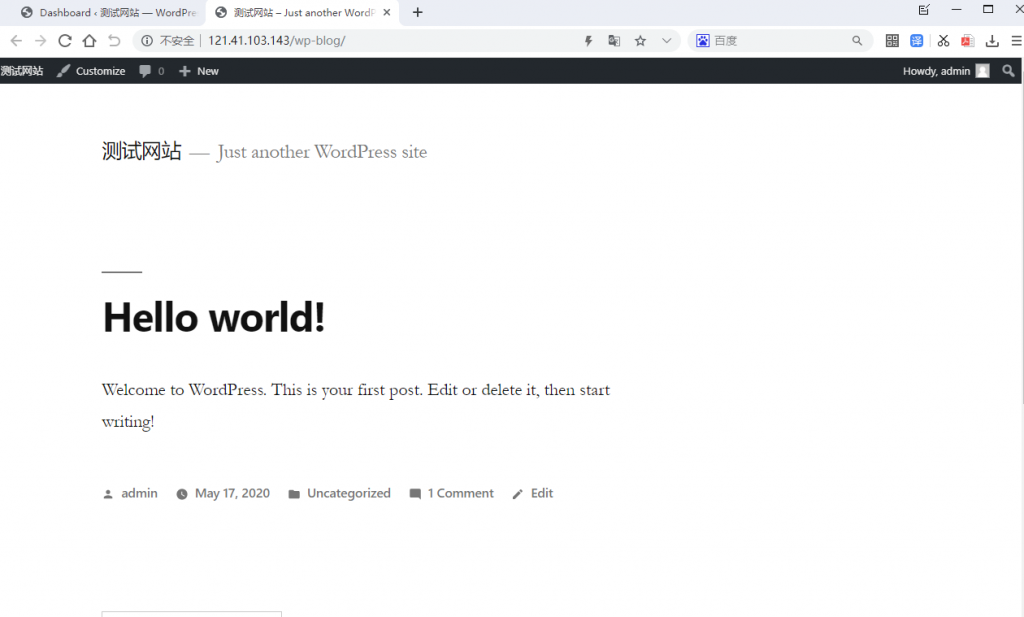Screen dimensions: 1024x617
Task: Click the admin avatar in the admin bar
Action: click(983, 71)
